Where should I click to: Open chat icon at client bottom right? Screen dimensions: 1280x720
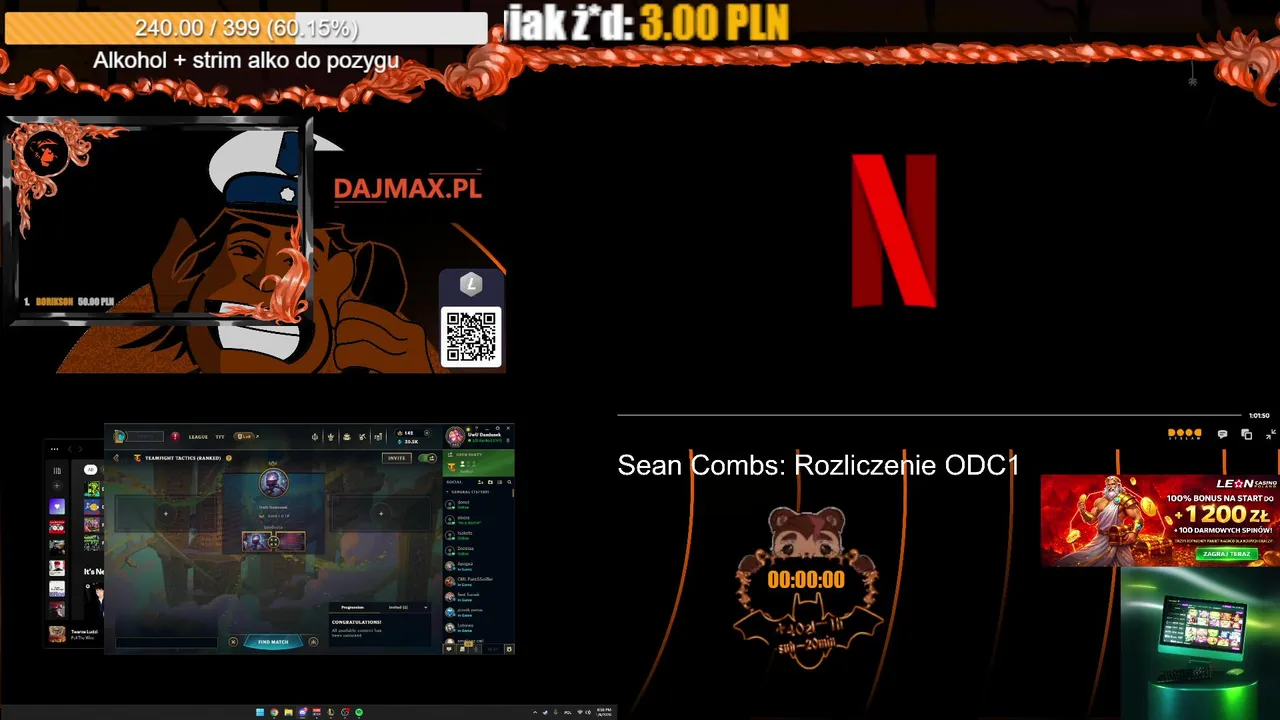pos(449,649)
